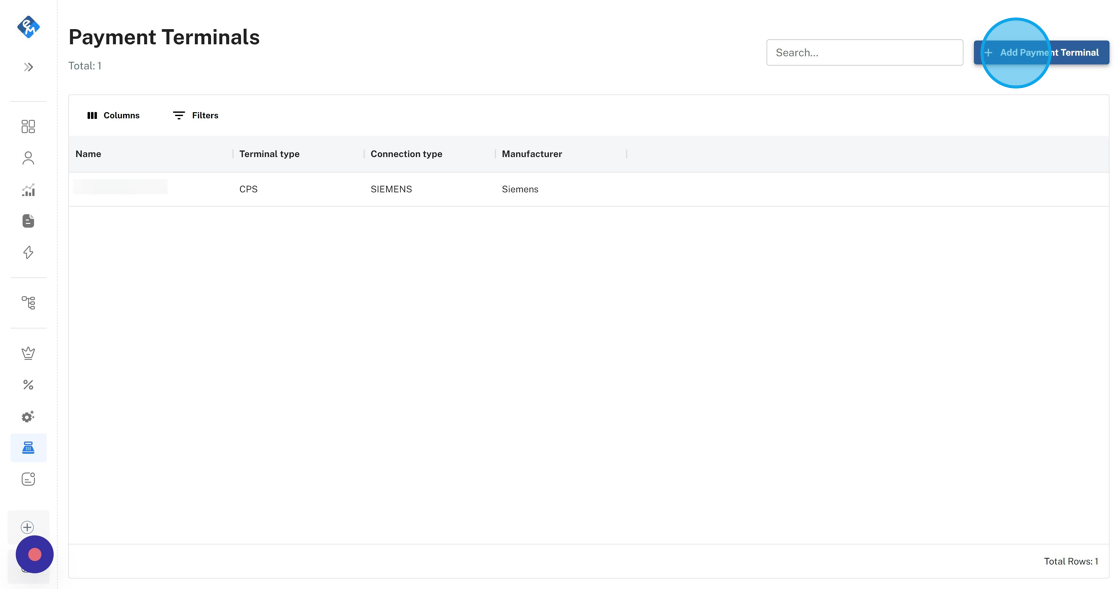
Task: Open the Filters panel
Action: point(195,116)
